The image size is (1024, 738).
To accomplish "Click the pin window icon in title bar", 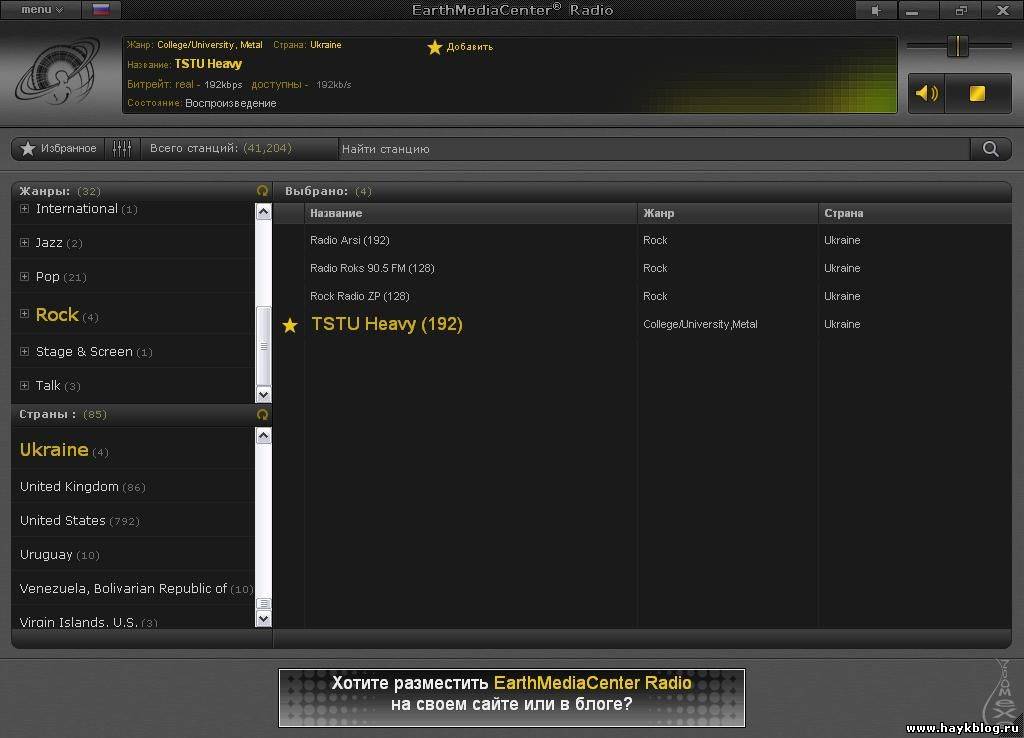I will click(876, 10).
